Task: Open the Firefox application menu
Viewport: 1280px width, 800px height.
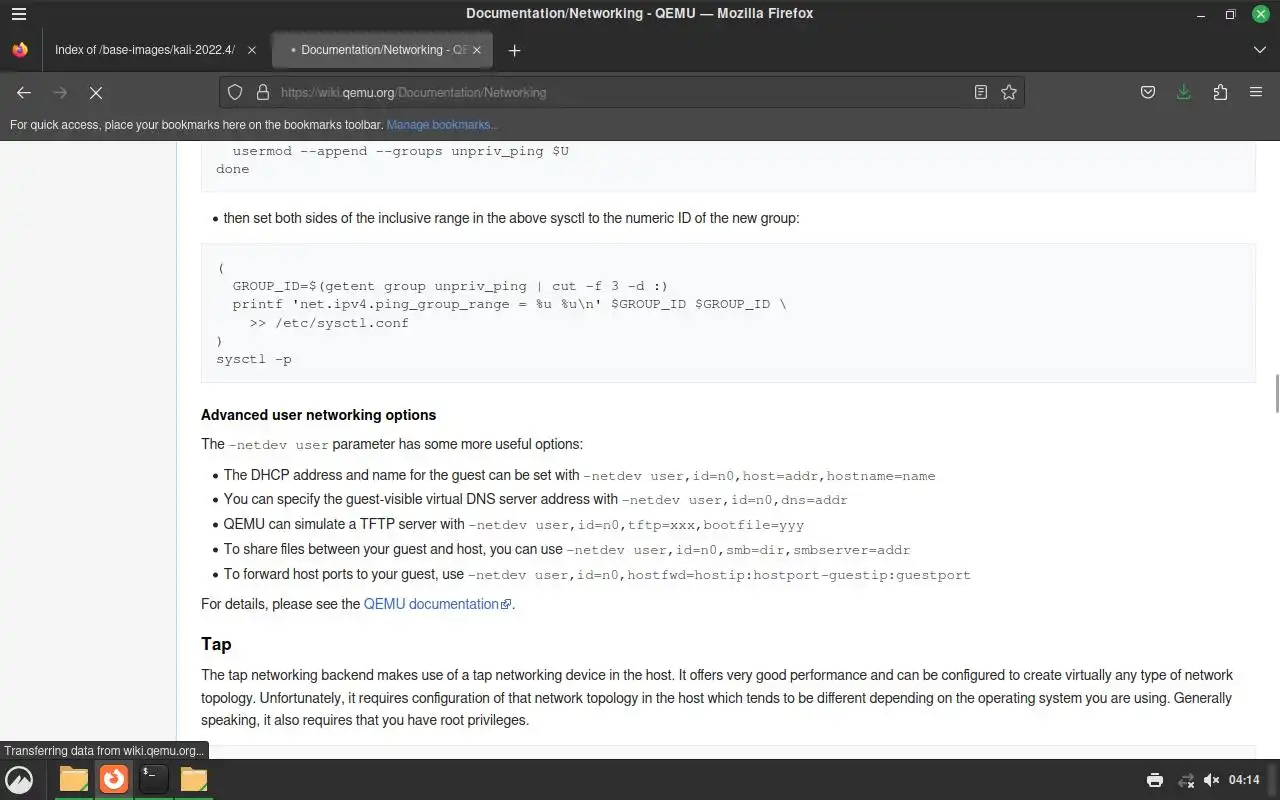Action: [x=1256, y=92]
